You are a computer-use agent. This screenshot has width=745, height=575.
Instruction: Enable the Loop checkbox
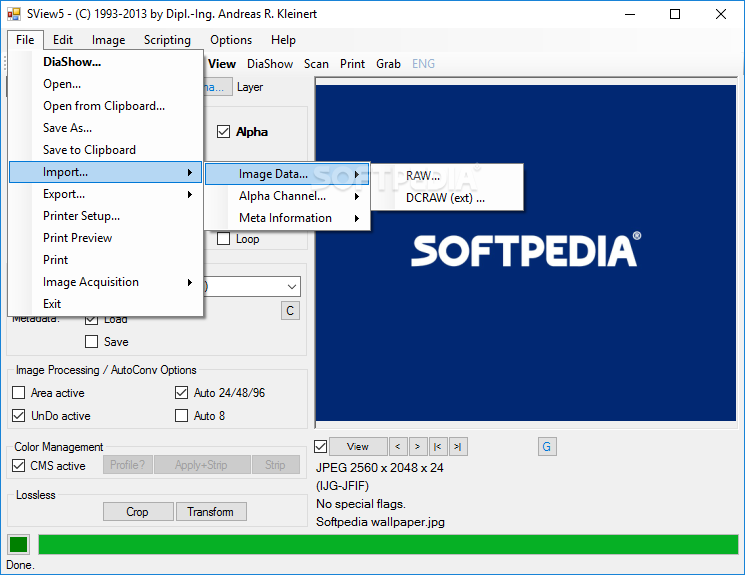click(x=223, y=239)
